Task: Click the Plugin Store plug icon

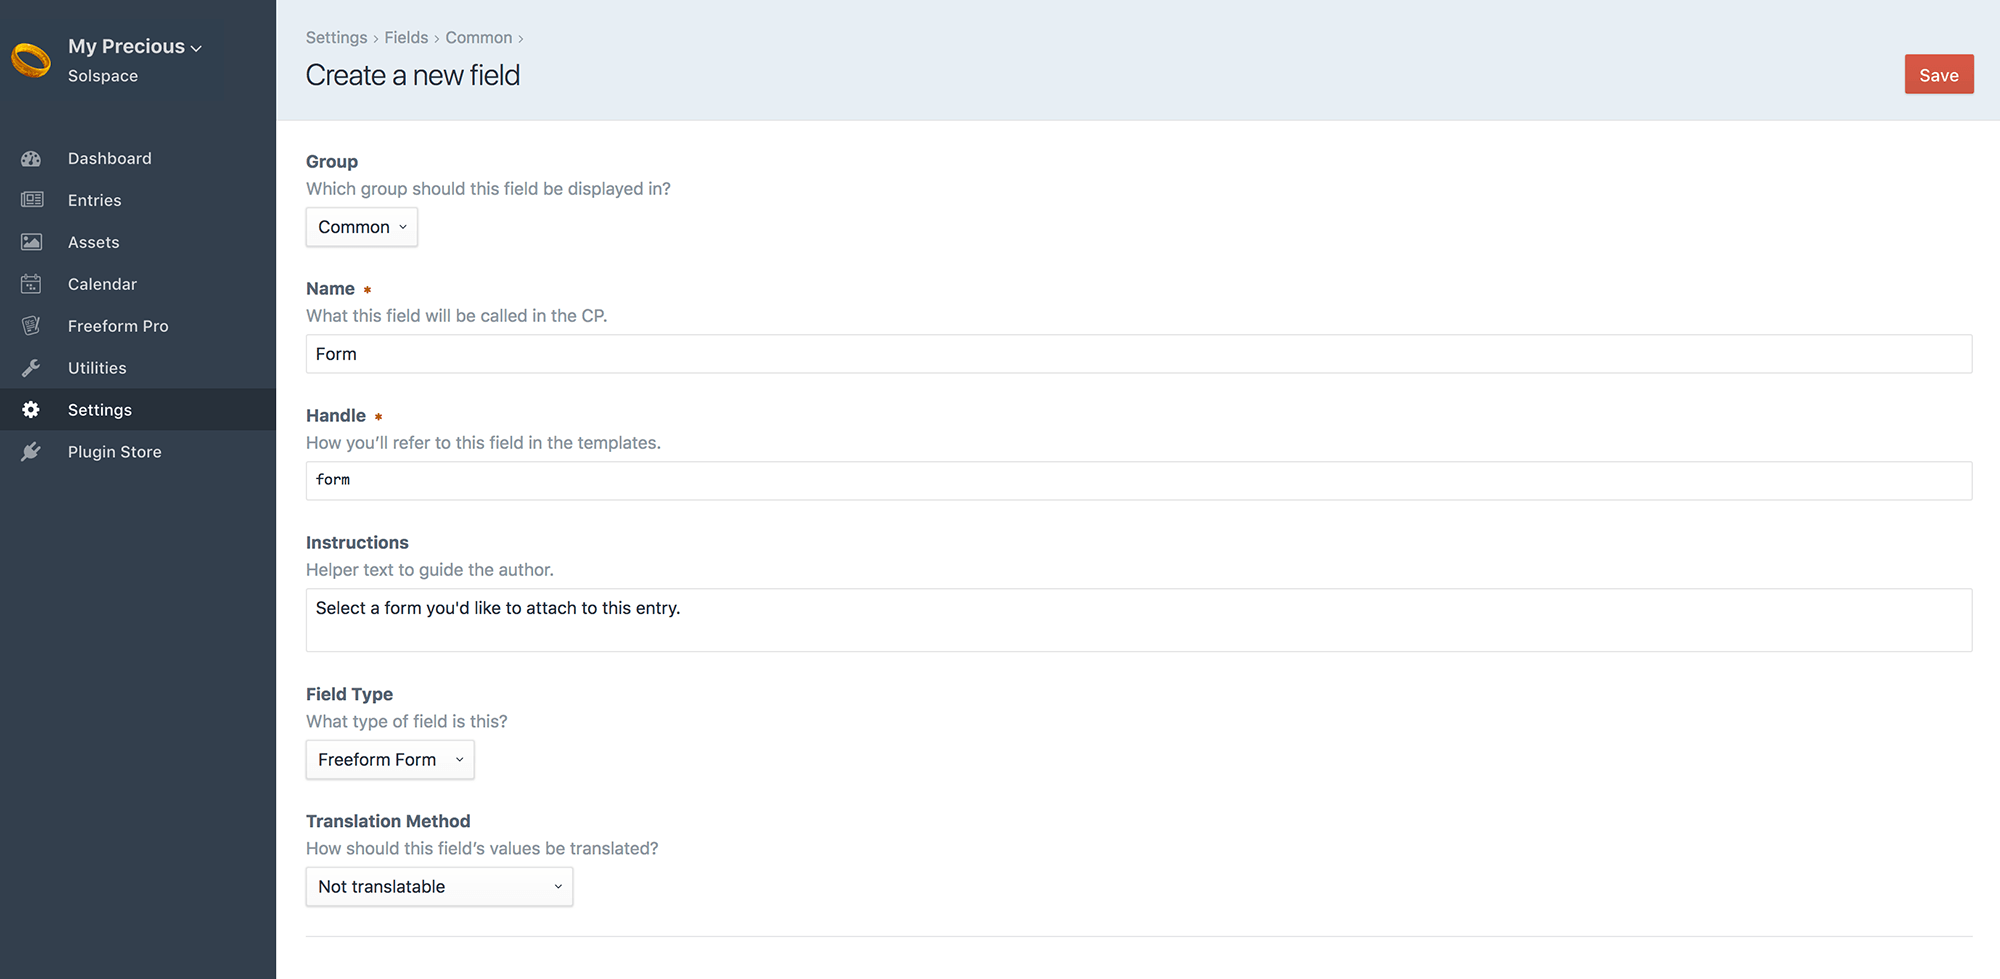Action: click(31, 452)
